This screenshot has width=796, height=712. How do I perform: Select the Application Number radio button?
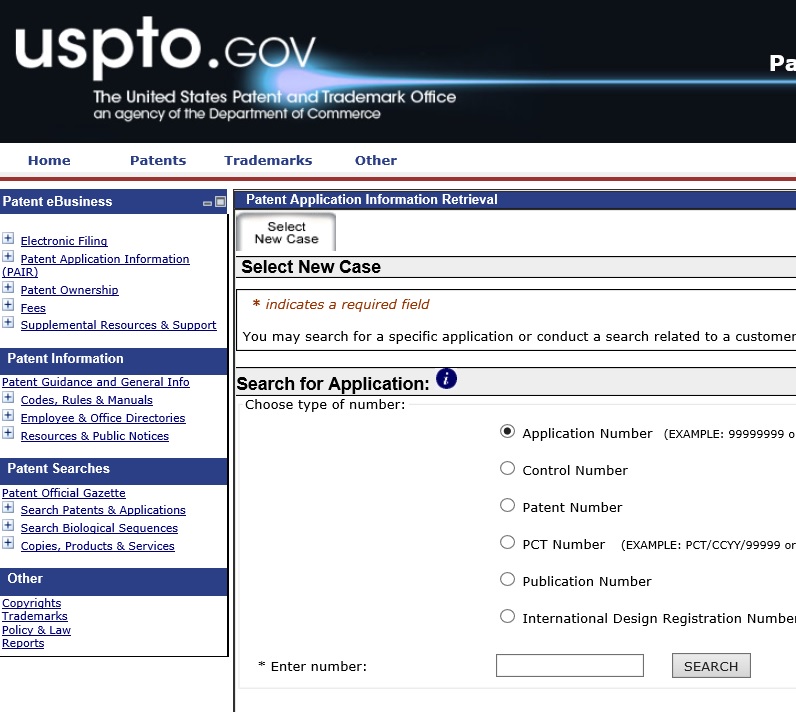pos(507,431)
